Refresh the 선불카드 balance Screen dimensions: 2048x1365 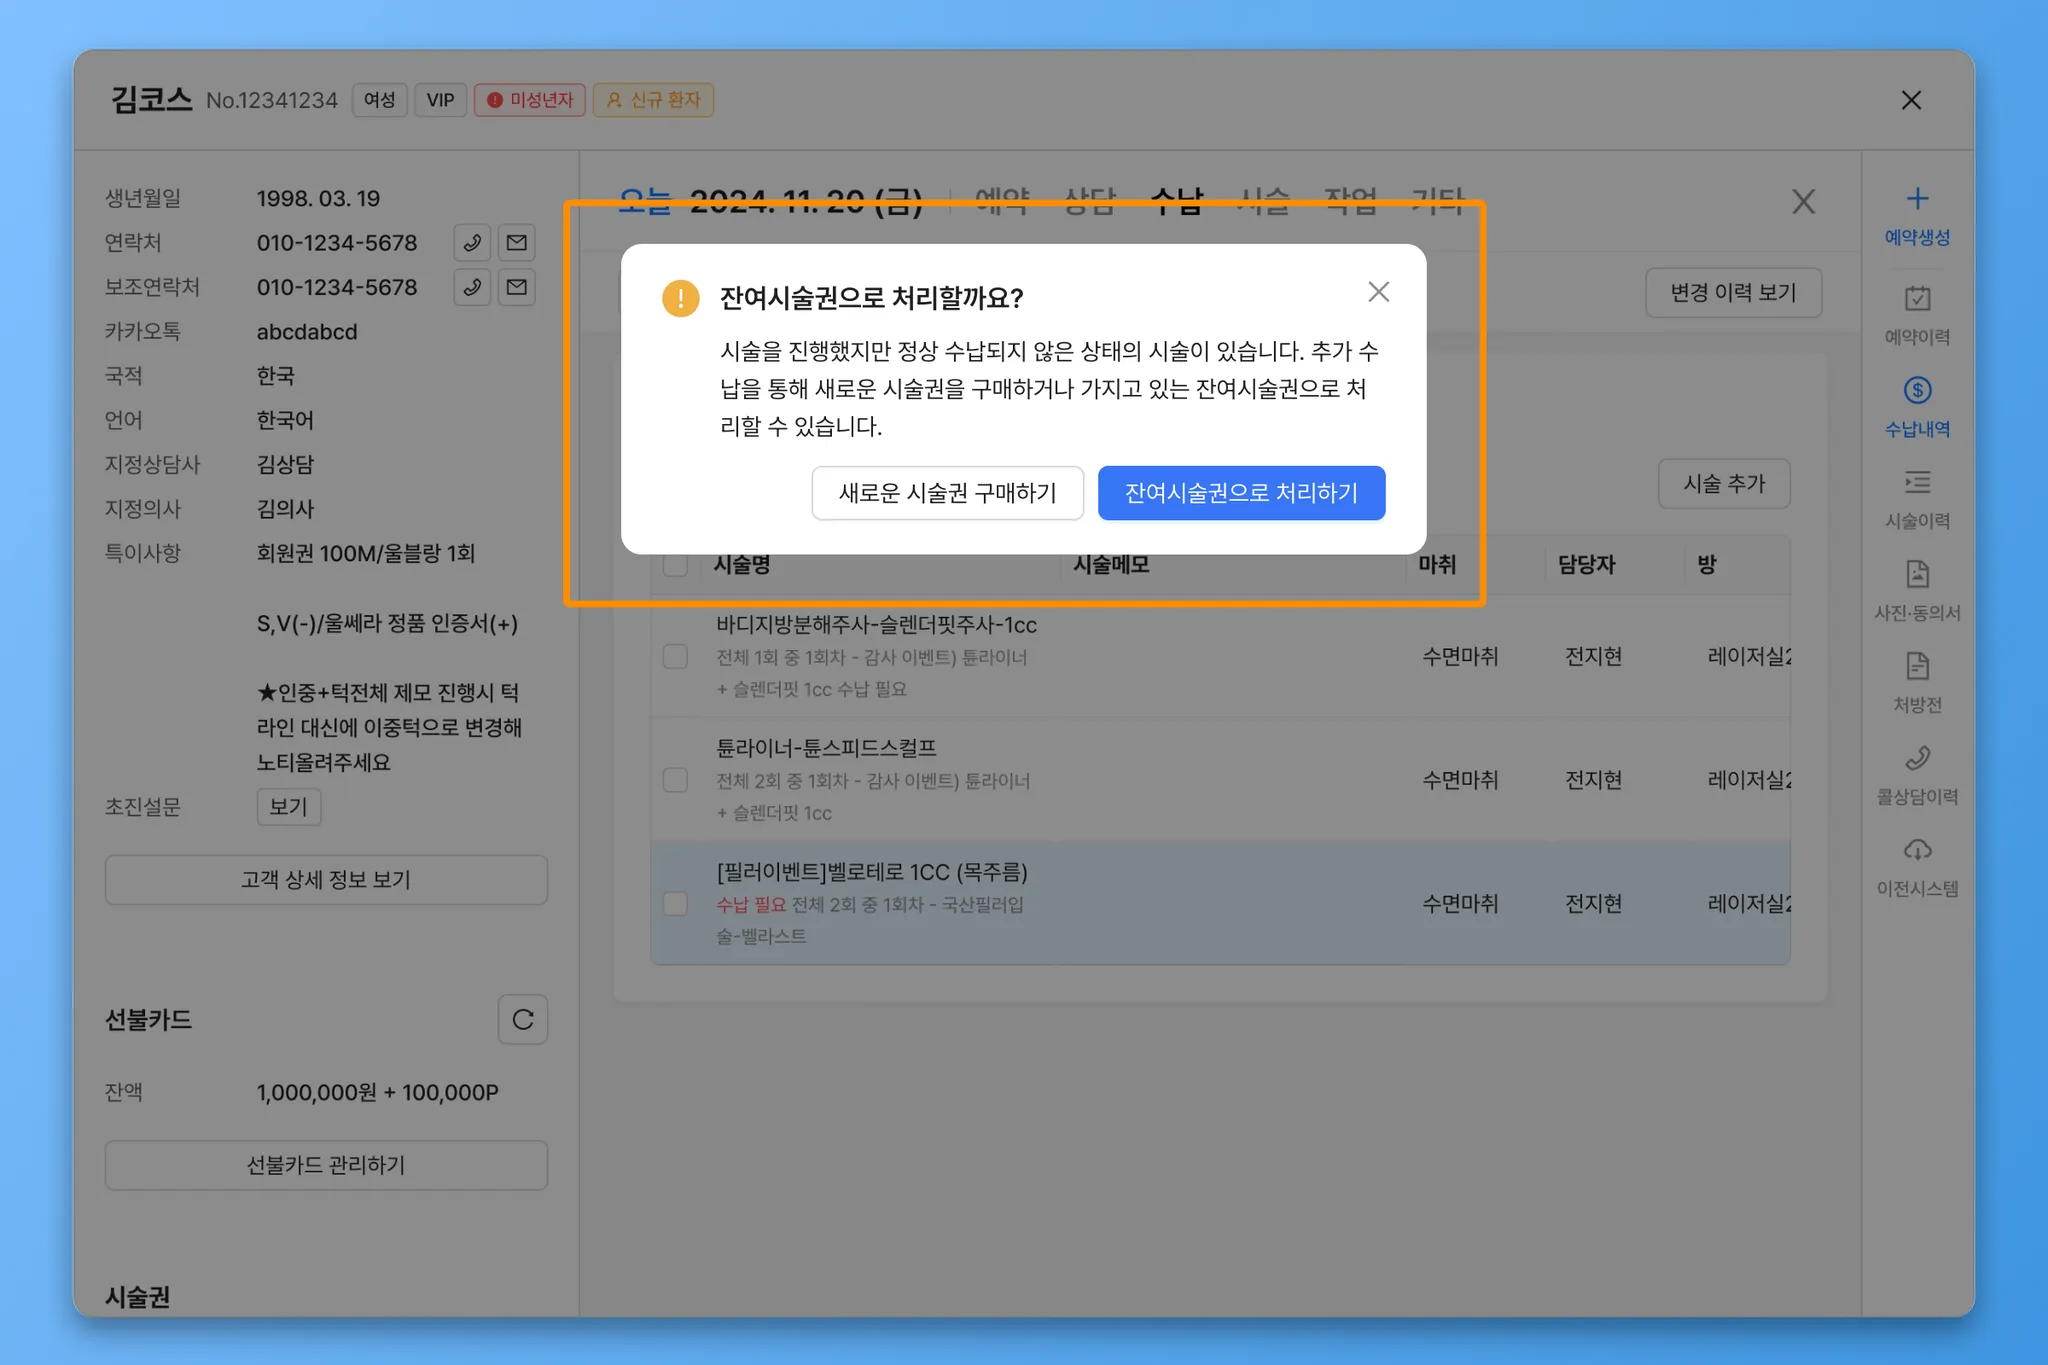[x=522, y=1019]
